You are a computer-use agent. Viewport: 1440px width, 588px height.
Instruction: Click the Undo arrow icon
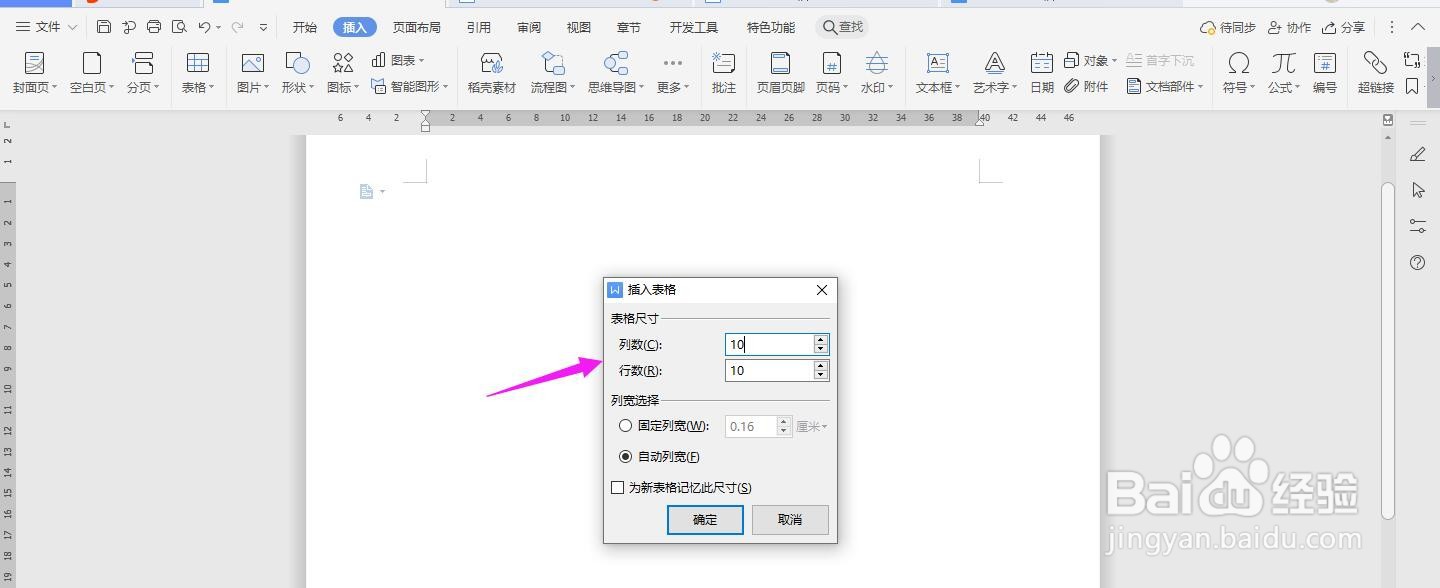pos(204,27)
